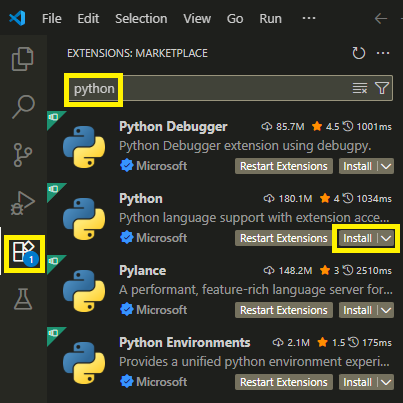Screen dimensions: 403x403
Task: Open the Testing flask view
Action: point(23,299)
